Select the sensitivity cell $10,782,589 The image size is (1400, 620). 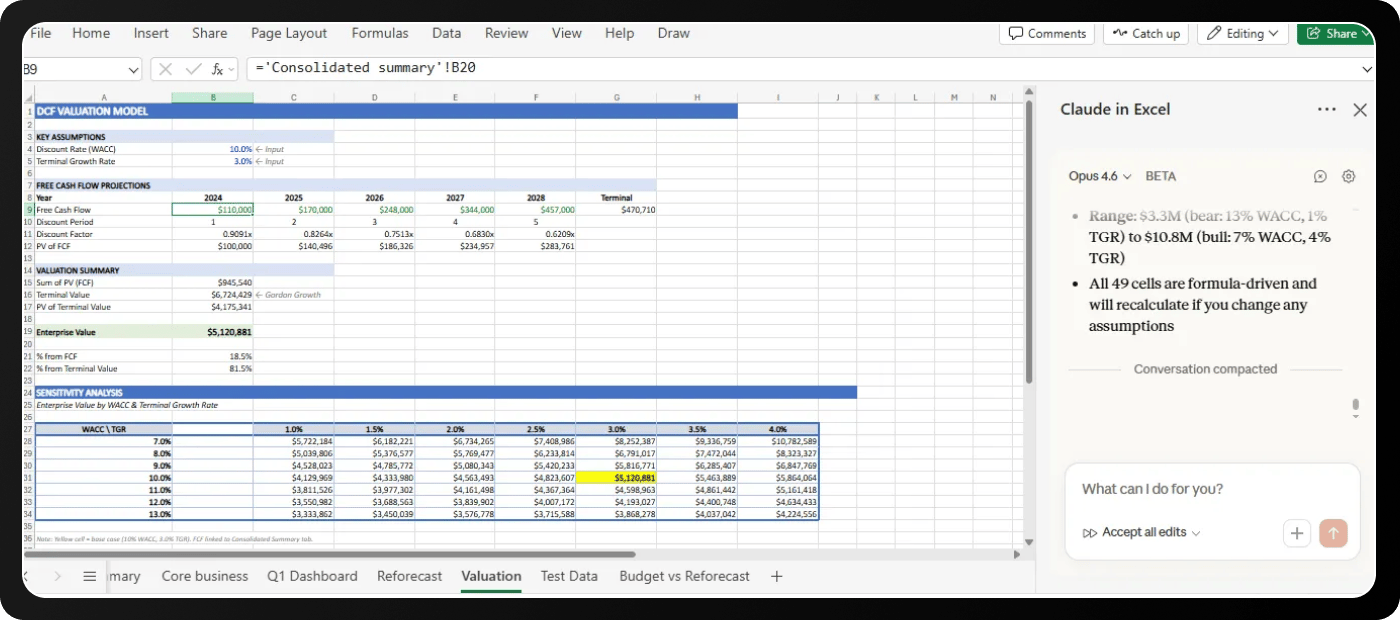coord(778,441)
